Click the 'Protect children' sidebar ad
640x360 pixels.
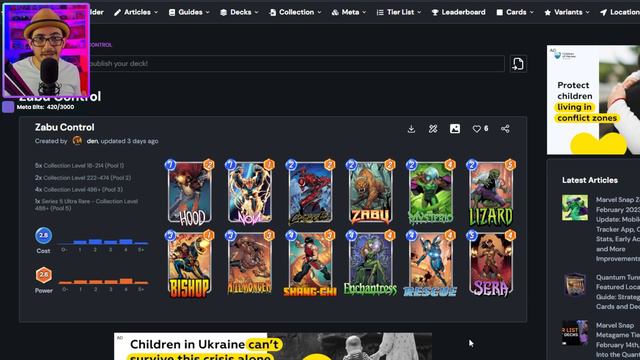tap(593, 100)
